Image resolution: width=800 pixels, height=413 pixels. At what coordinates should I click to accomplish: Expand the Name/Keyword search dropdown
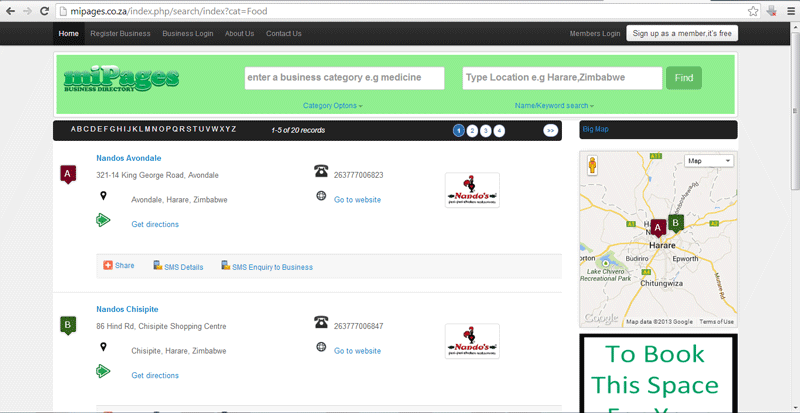(554, 106)
